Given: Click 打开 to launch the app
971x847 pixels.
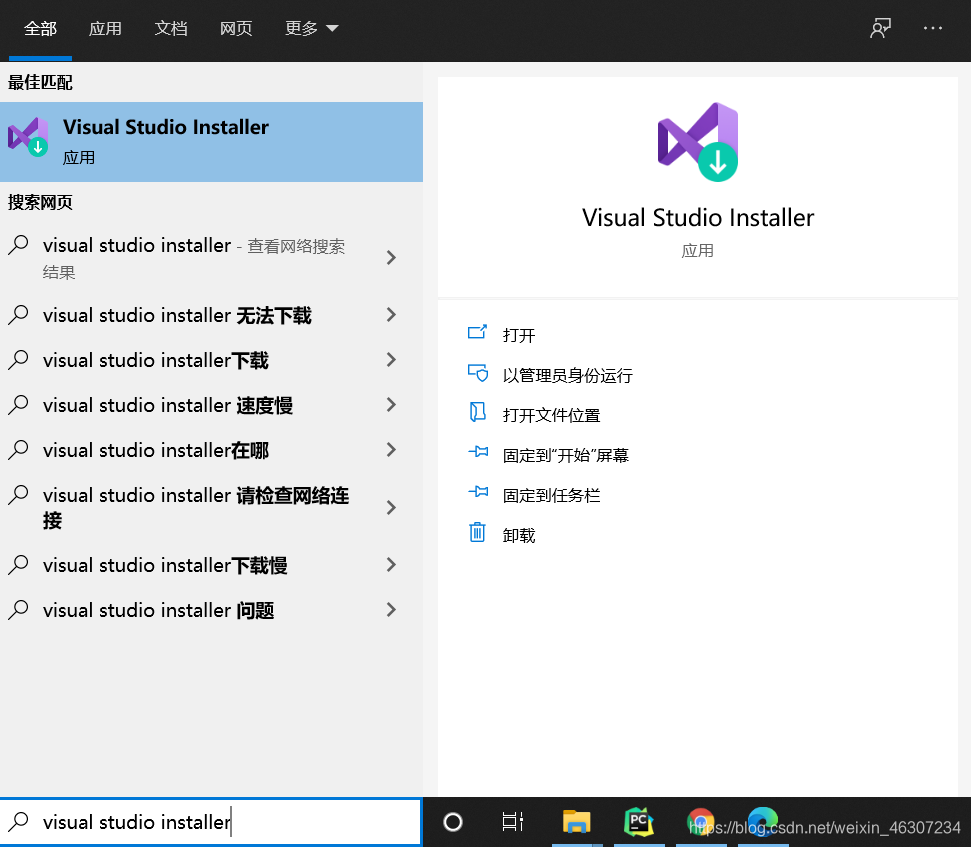Looking at the screenshot, I should [519, 335].
